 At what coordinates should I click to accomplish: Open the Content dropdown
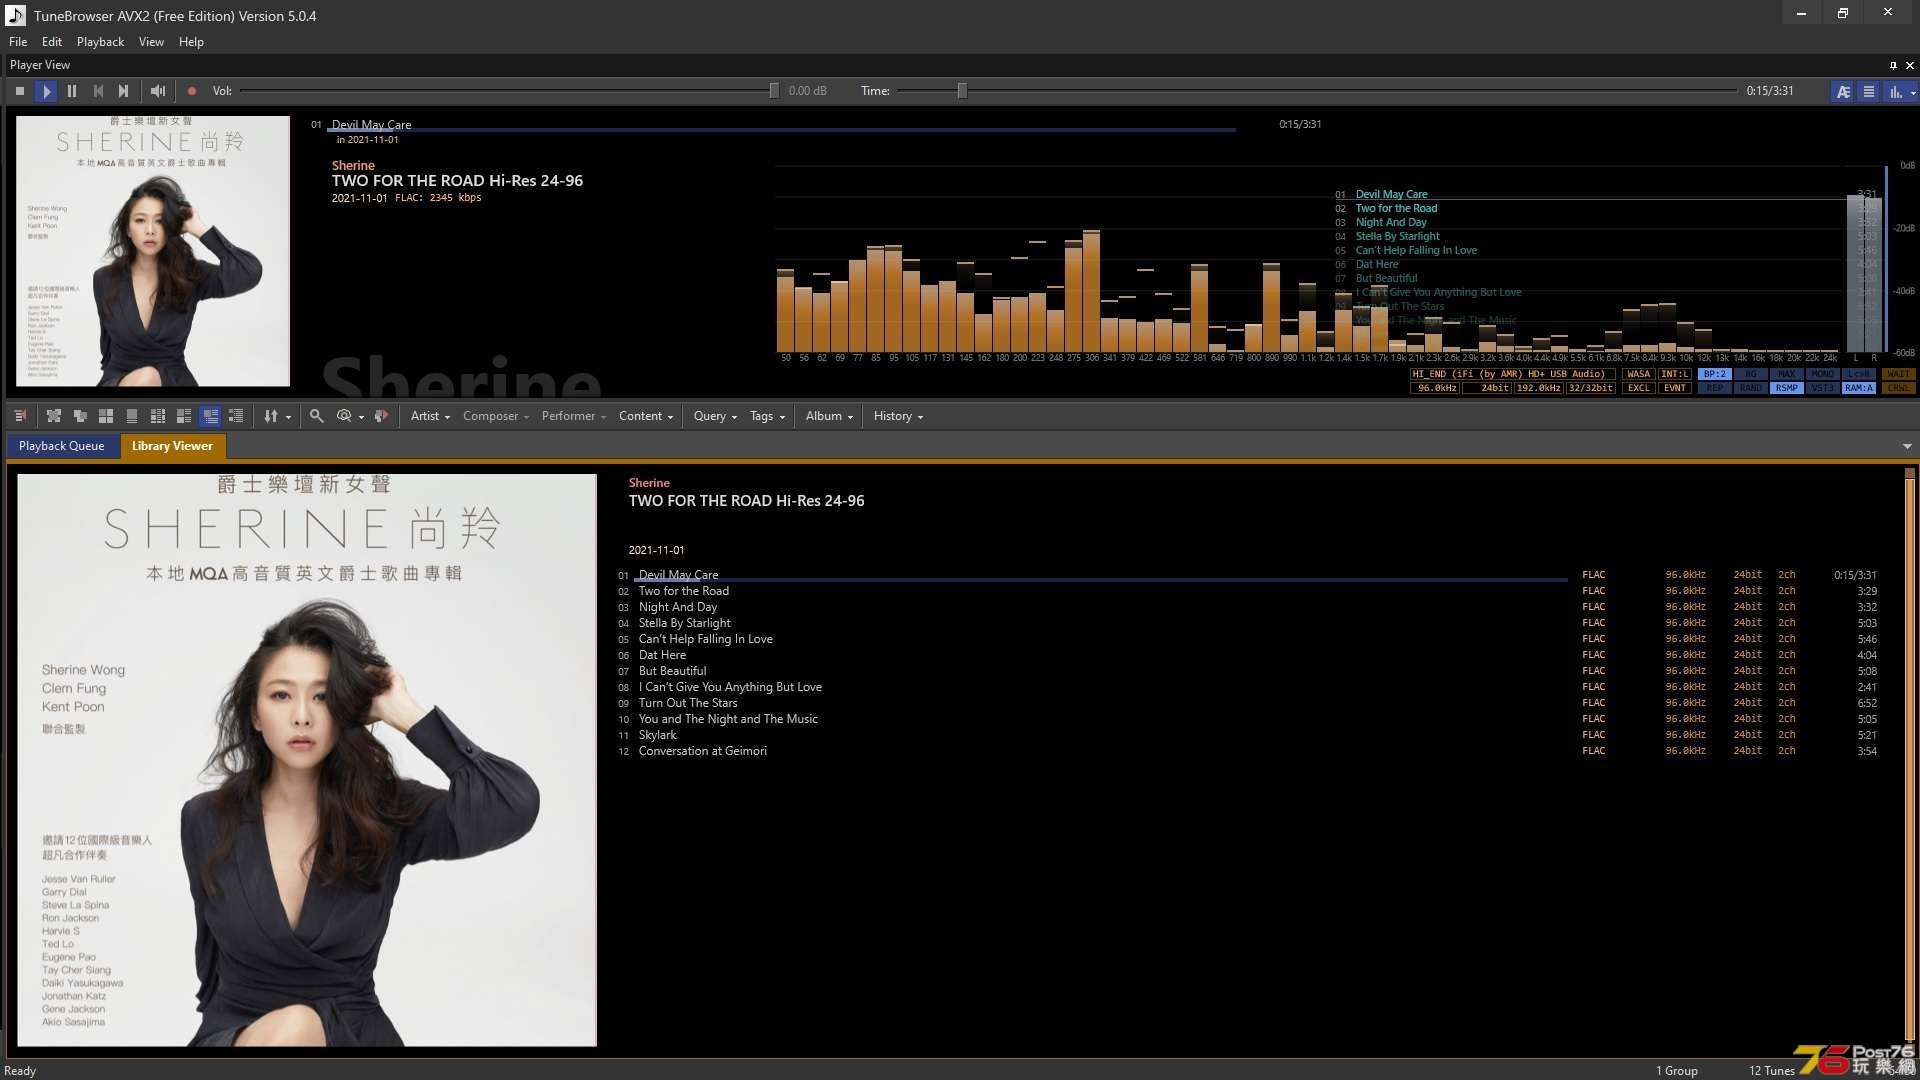646,416
